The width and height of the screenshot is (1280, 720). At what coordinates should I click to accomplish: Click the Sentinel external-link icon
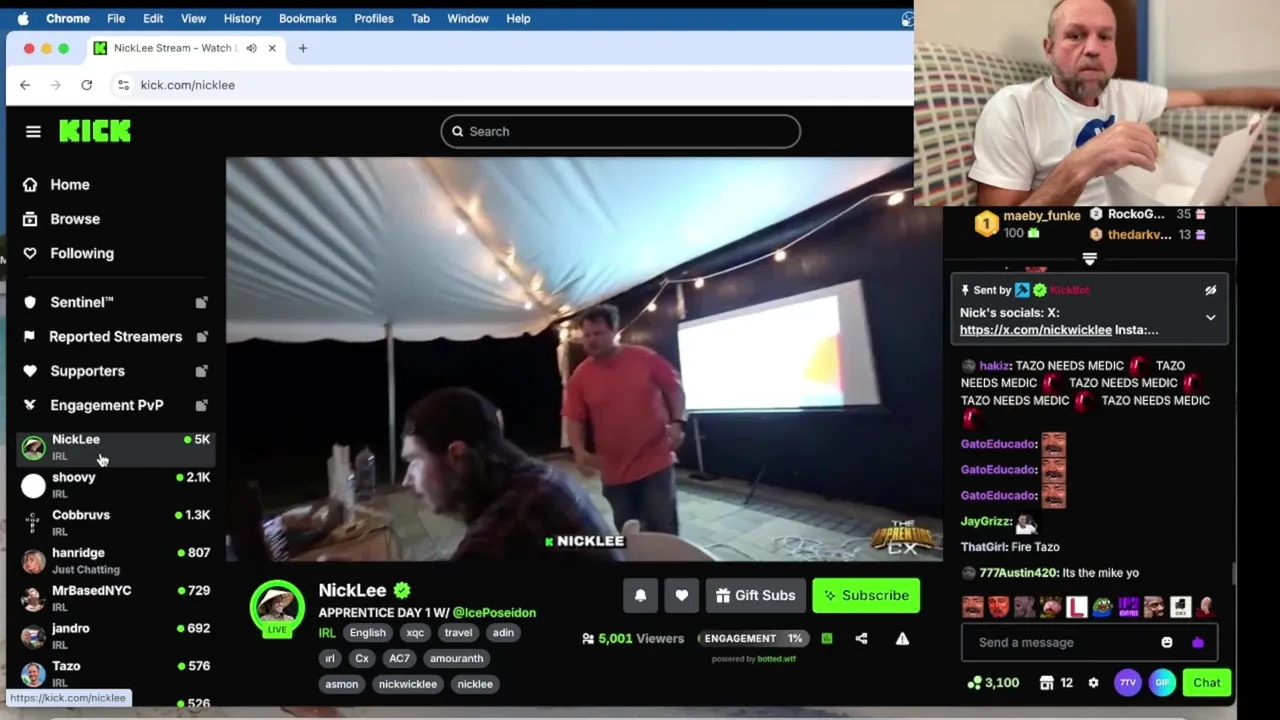tap(201, 302)
